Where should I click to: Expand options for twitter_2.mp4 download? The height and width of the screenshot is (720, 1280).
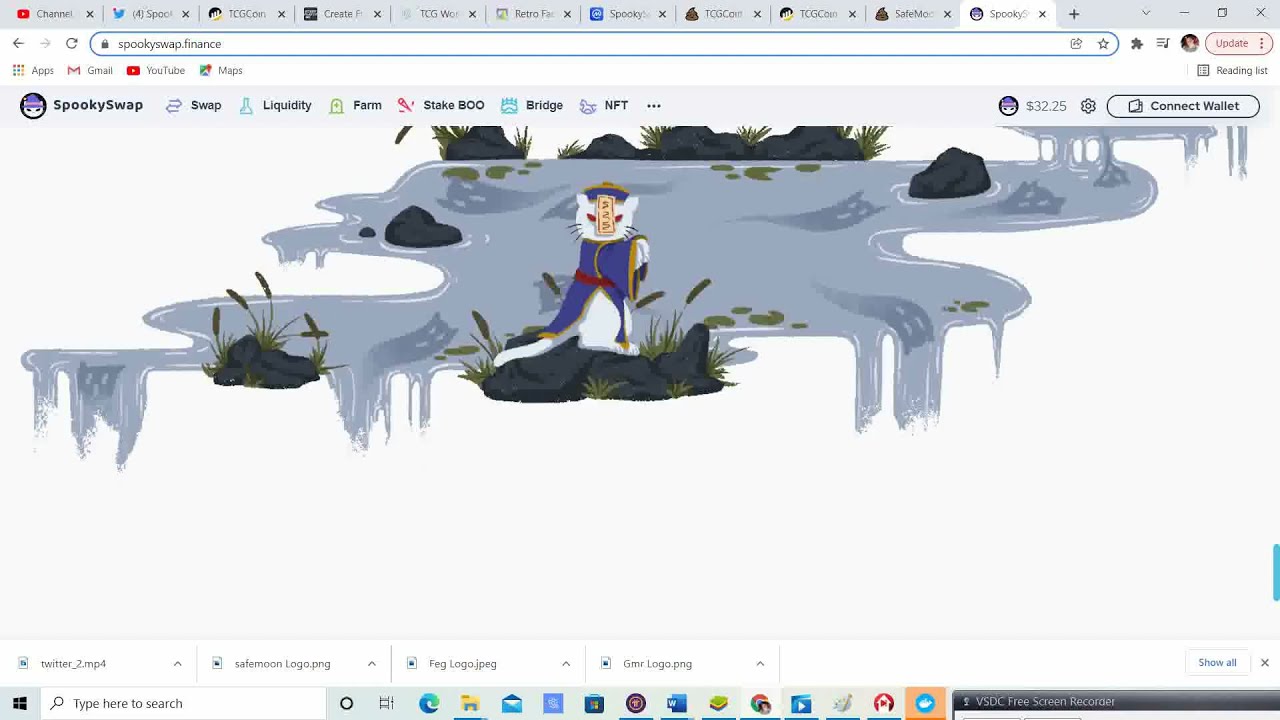coord(177,664)
